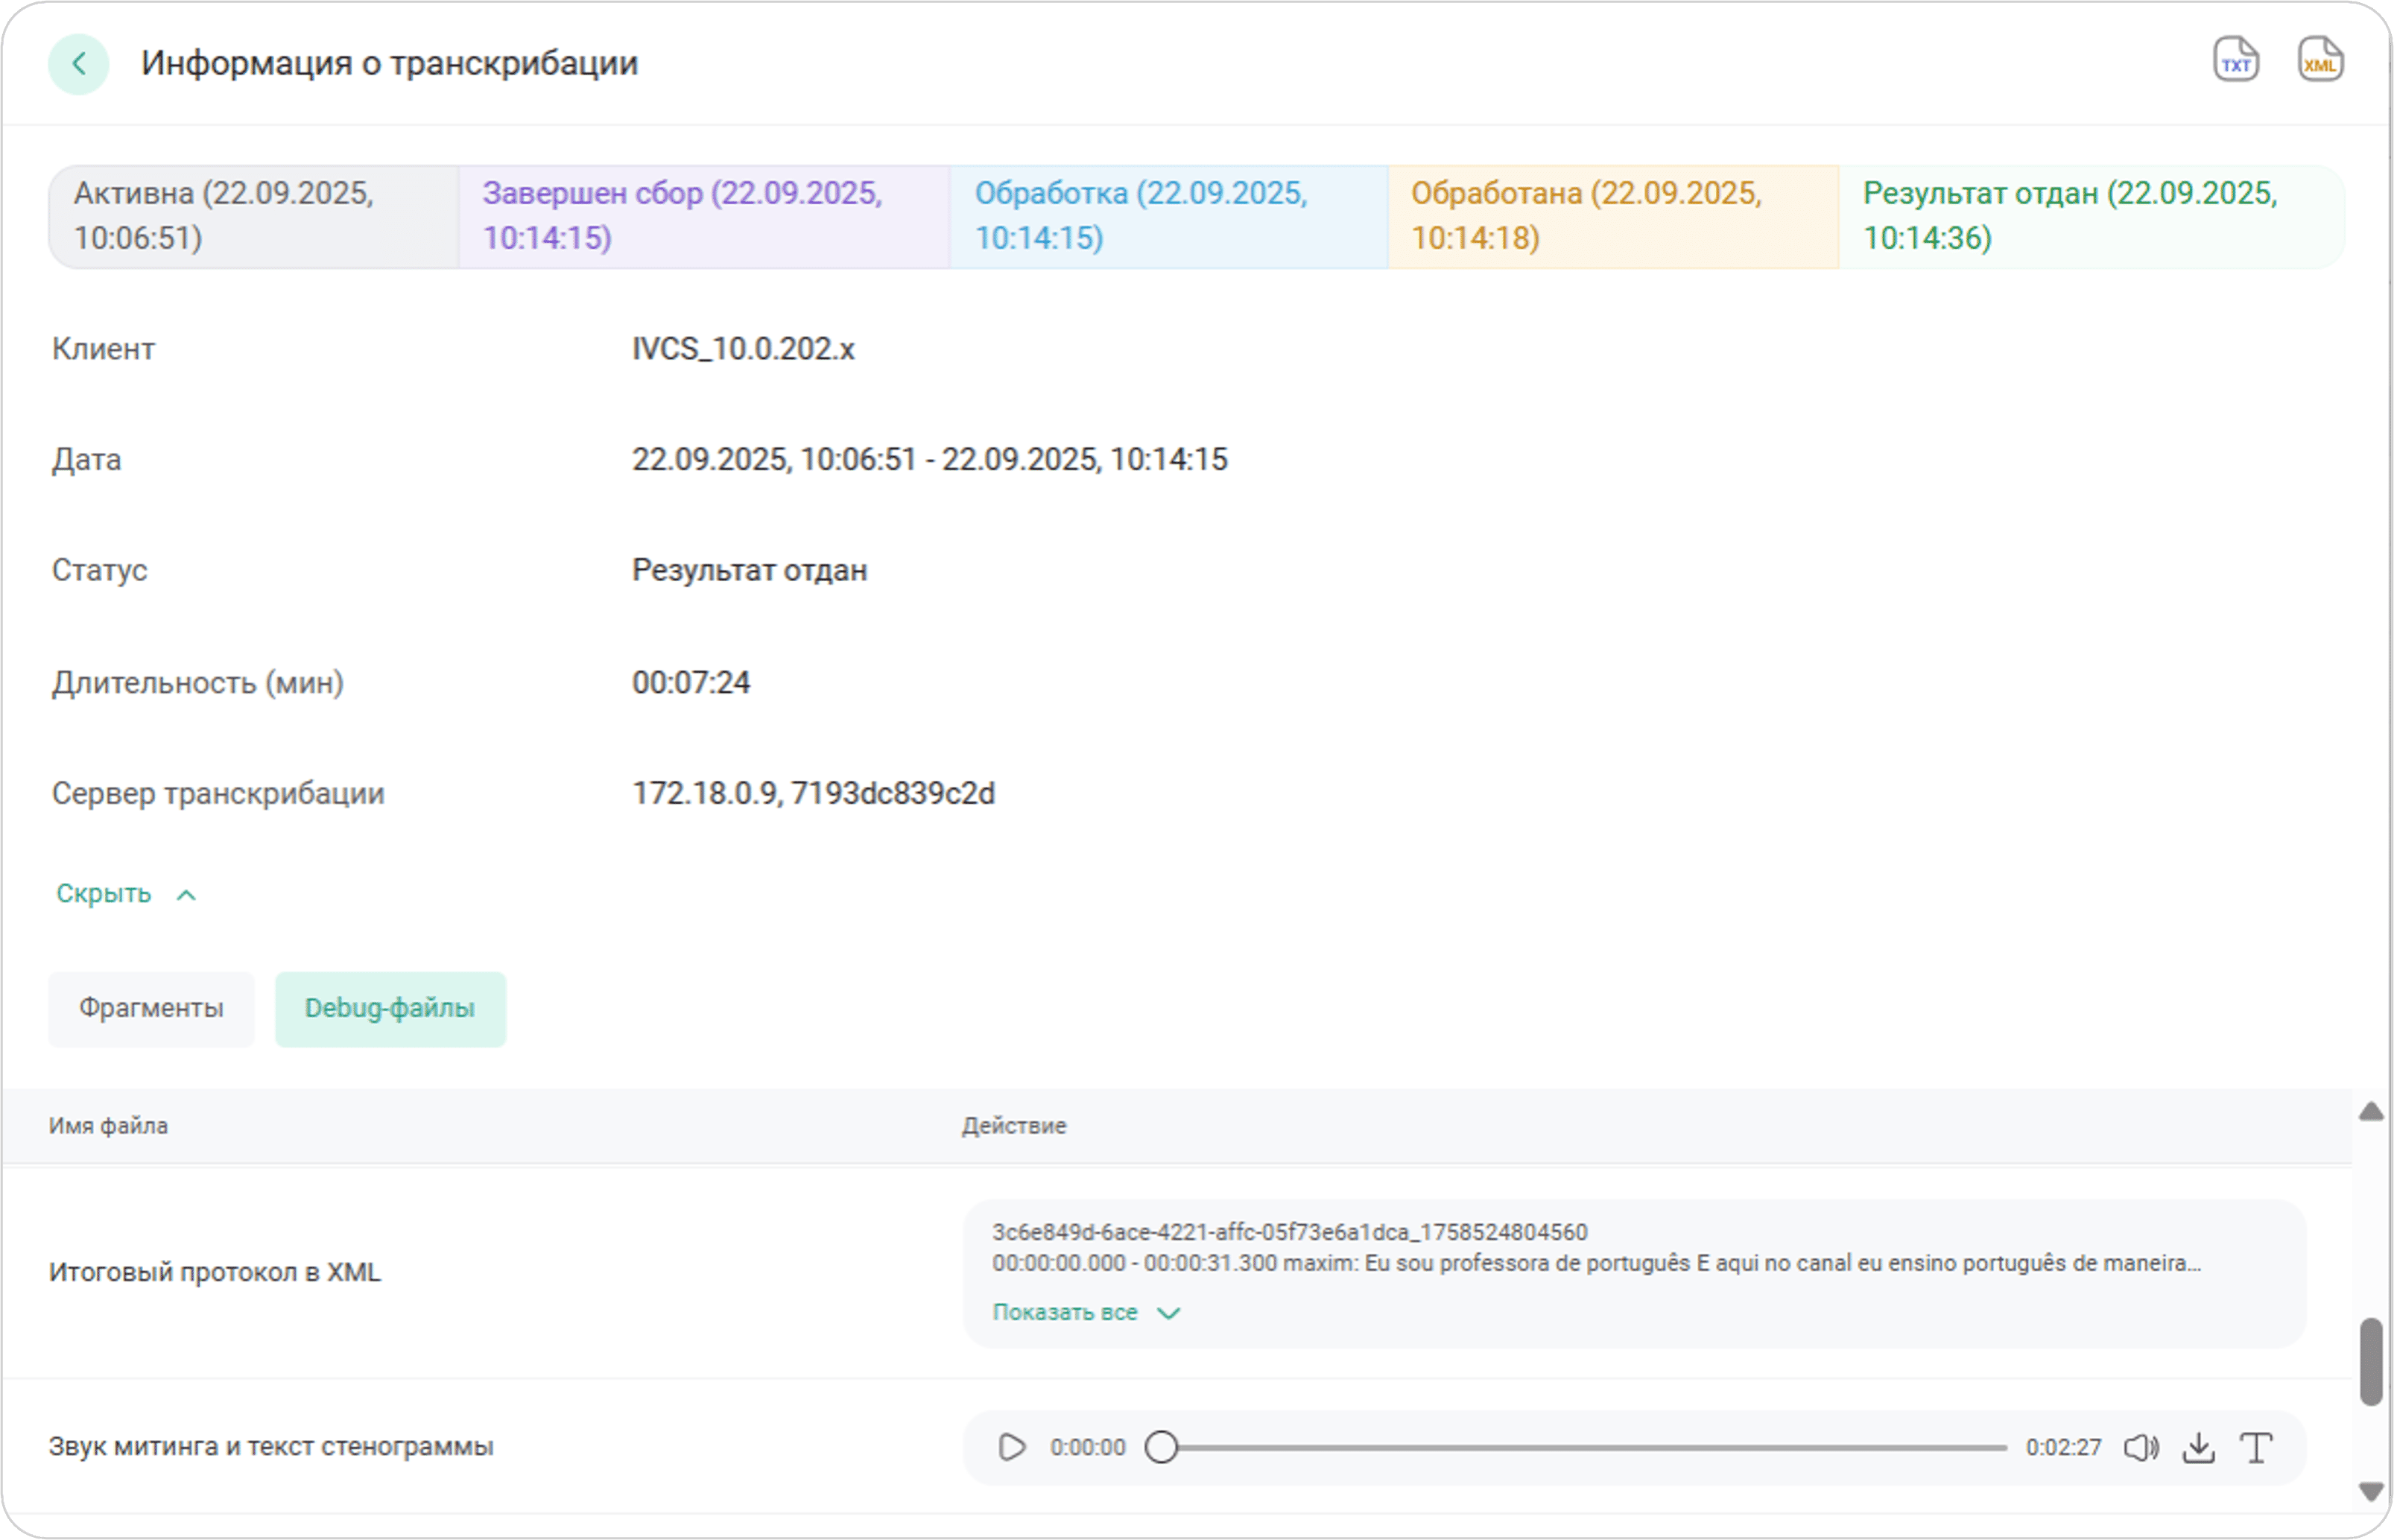Click the back arrow button

[78, 64]
